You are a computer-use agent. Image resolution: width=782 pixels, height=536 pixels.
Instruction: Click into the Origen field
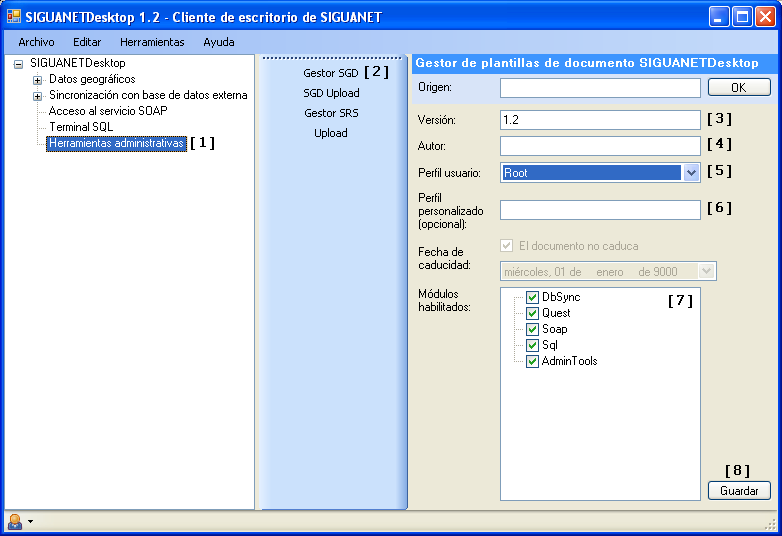tap(600, 88)
